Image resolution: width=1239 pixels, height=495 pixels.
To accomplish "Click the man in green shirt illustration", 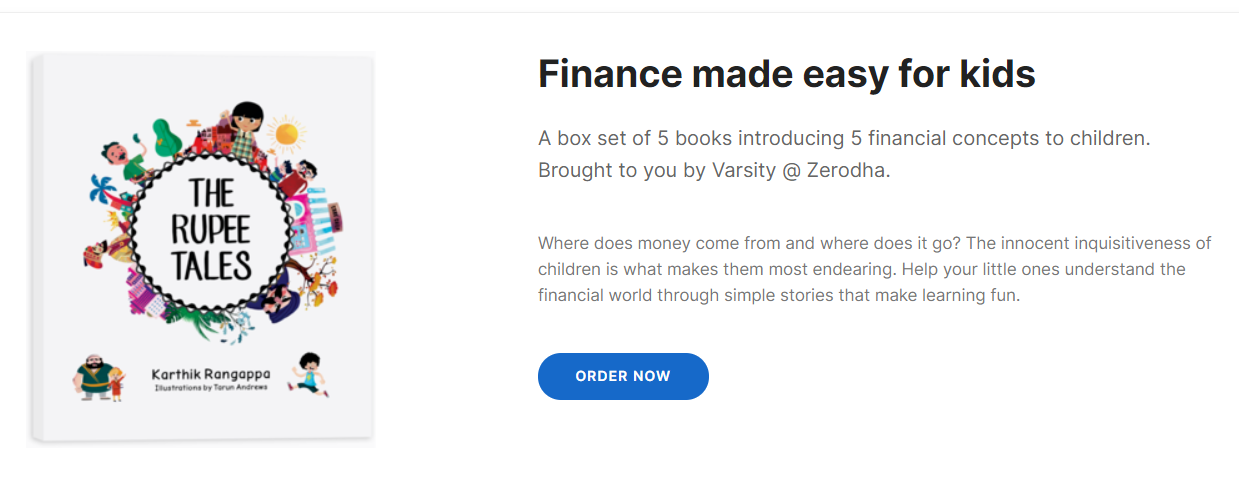I will (x=124, y=157).
